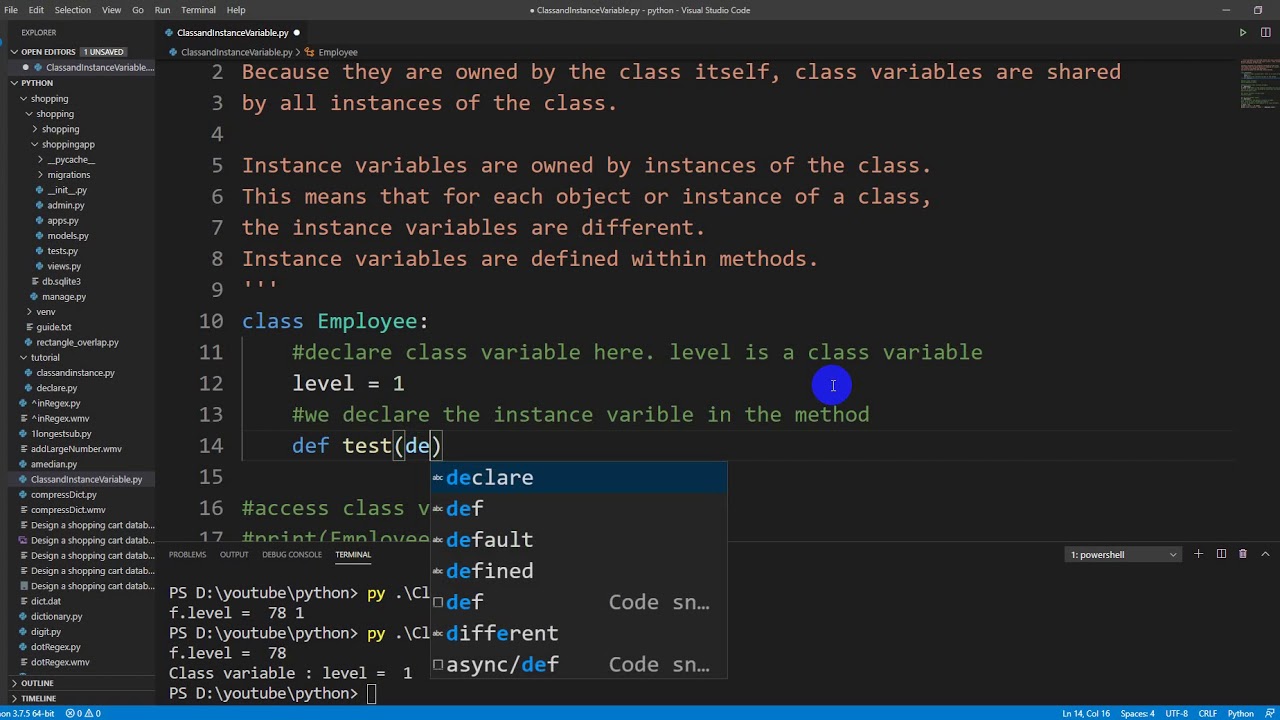This screenshot has width=1280, height=720.
Task: Choose the 'default' word suggestion
Action: click(579, 539)
